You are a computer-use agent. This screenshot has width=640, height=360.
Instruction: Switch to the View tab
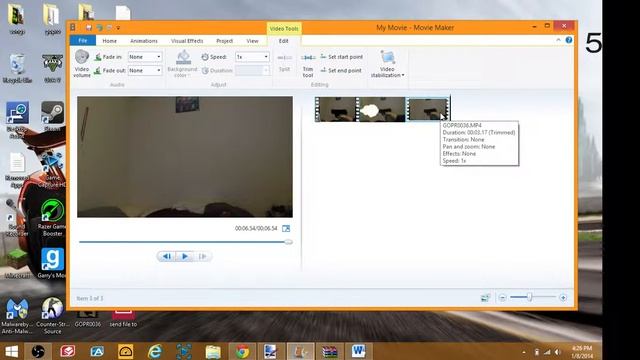click(252, 41)
